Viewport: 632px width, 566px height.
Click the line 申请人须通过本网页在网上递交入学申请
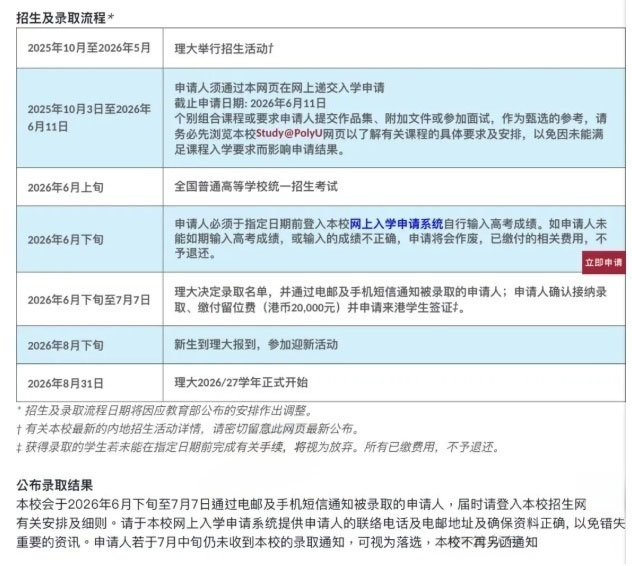[279, 87]
